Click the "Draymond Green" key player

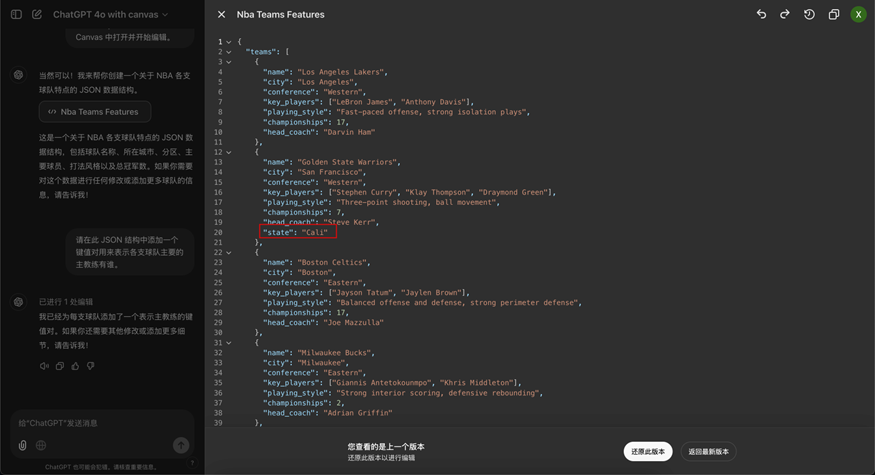coord(513,193)
